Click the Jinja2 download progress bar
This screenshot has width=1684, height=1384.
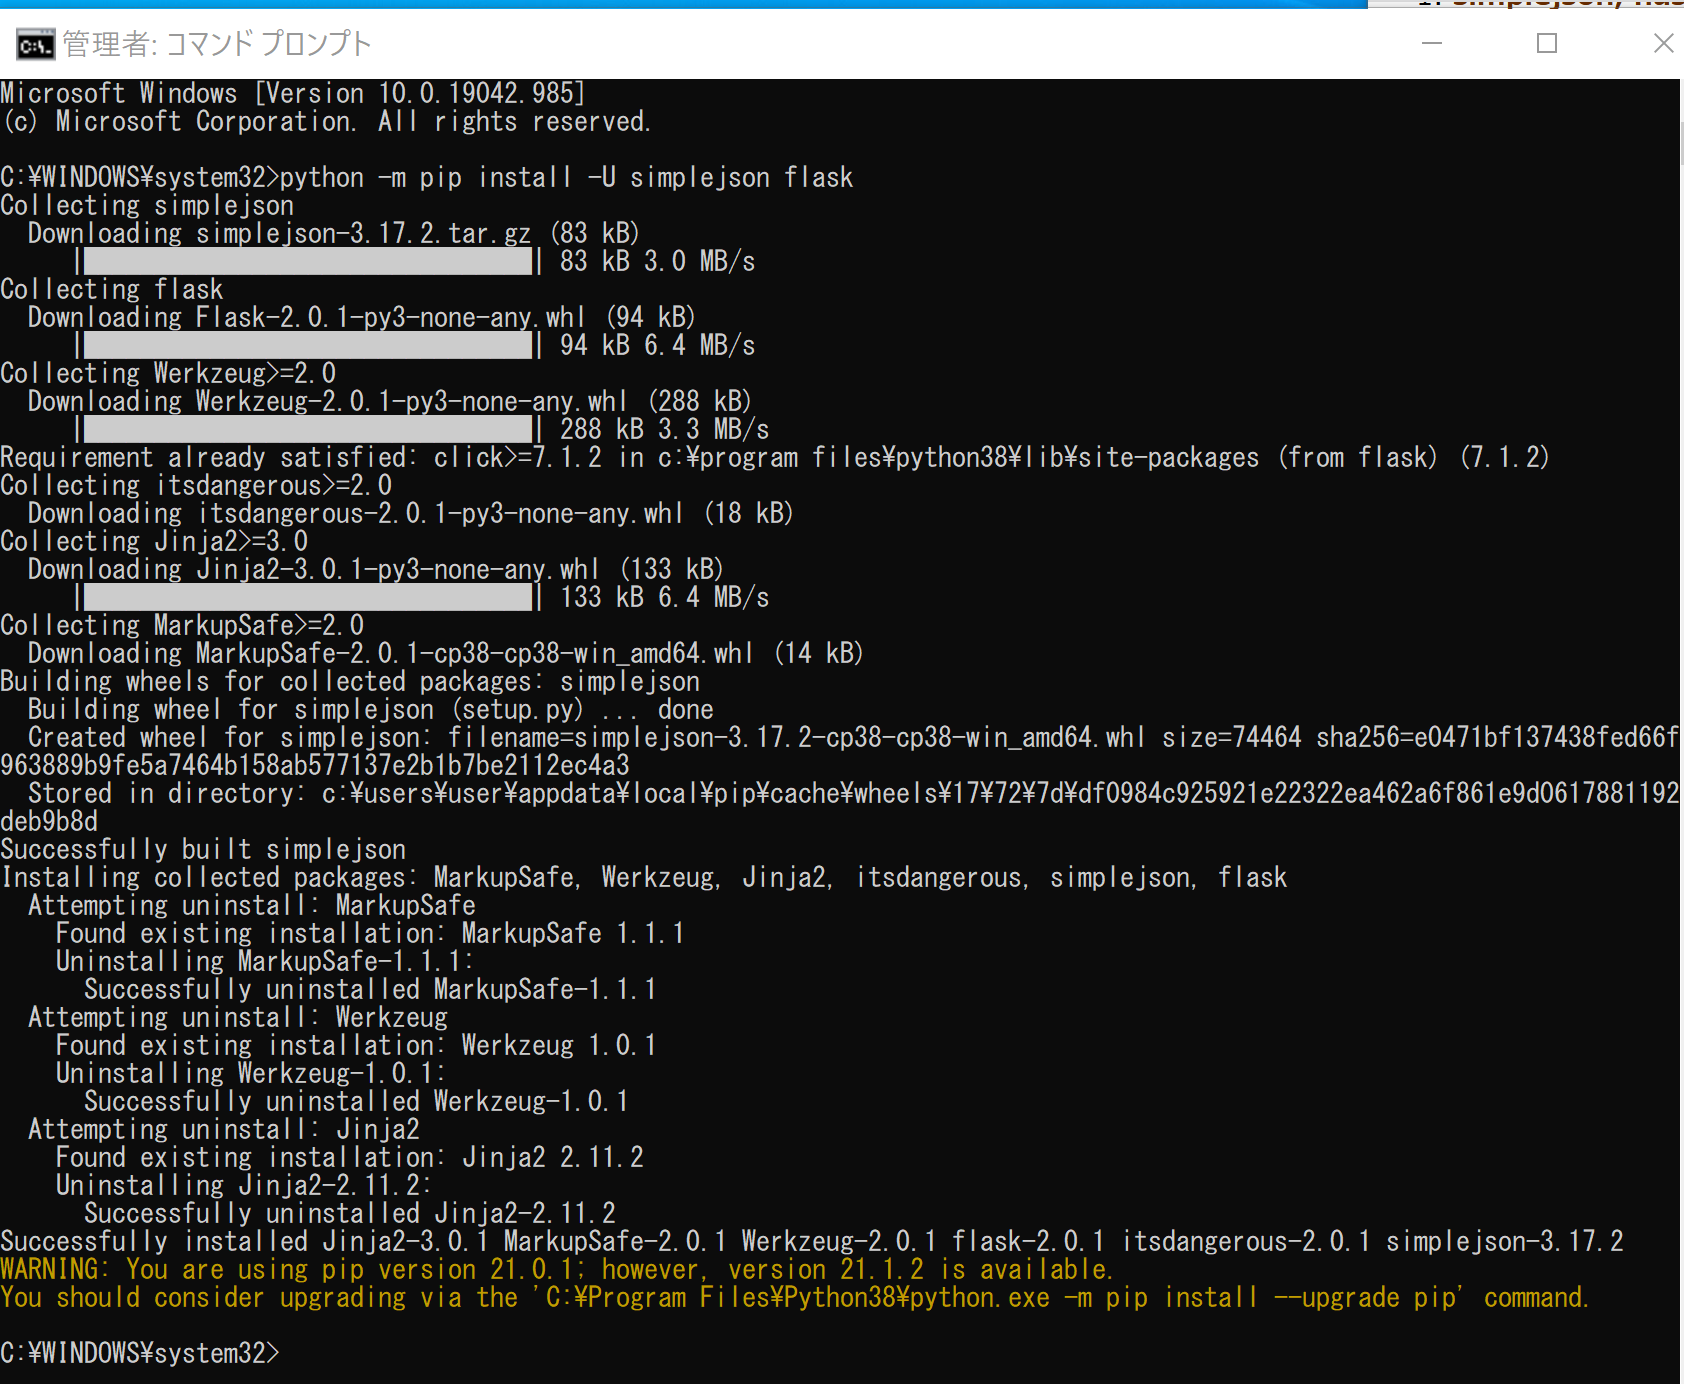[x=308, y=598]
